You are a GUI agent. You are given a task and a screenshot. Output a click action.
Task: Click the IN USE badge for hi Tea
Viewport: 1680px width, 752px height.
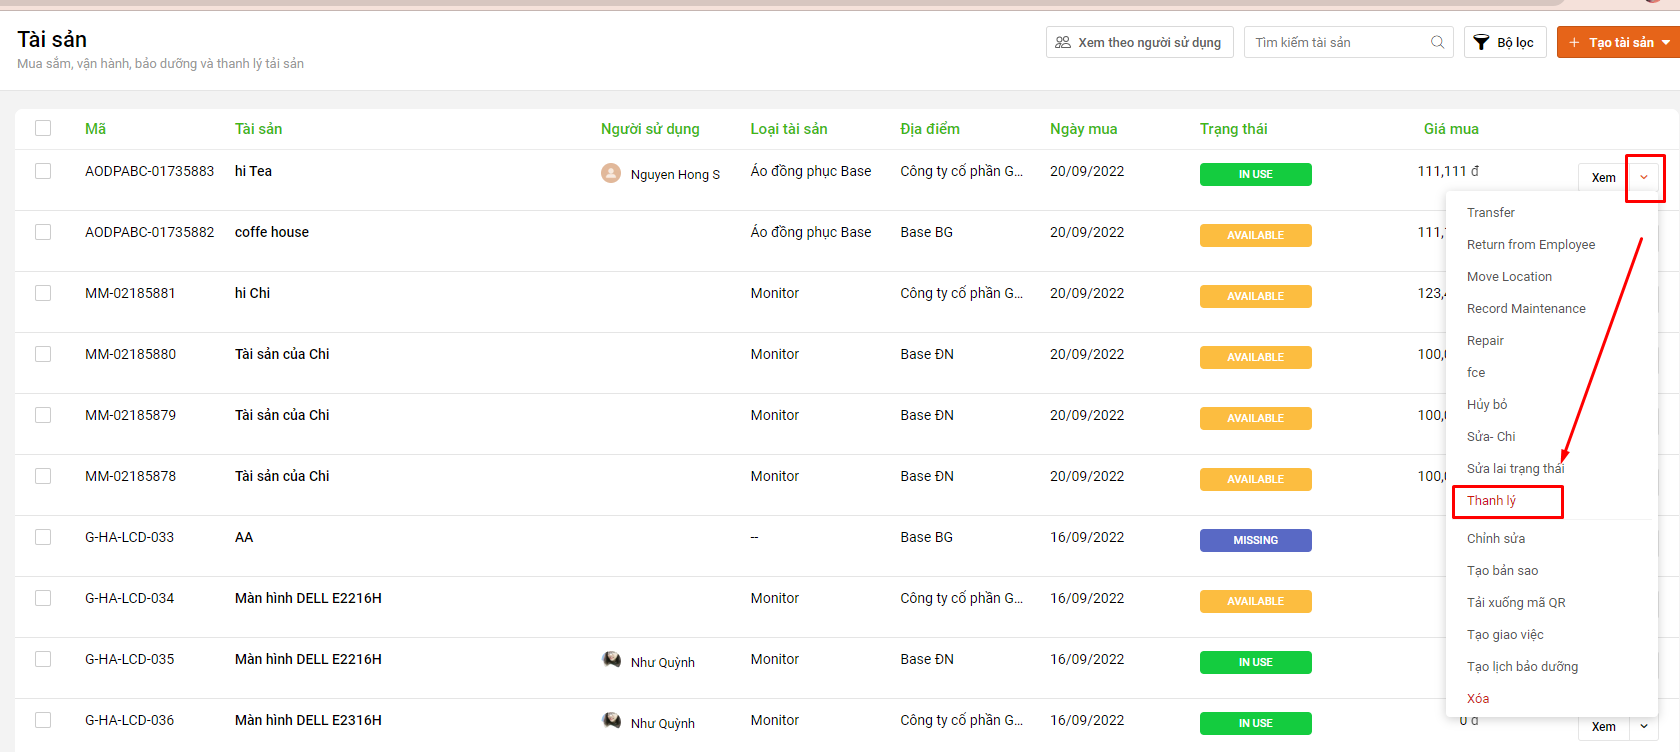[x=1256, y=174]
